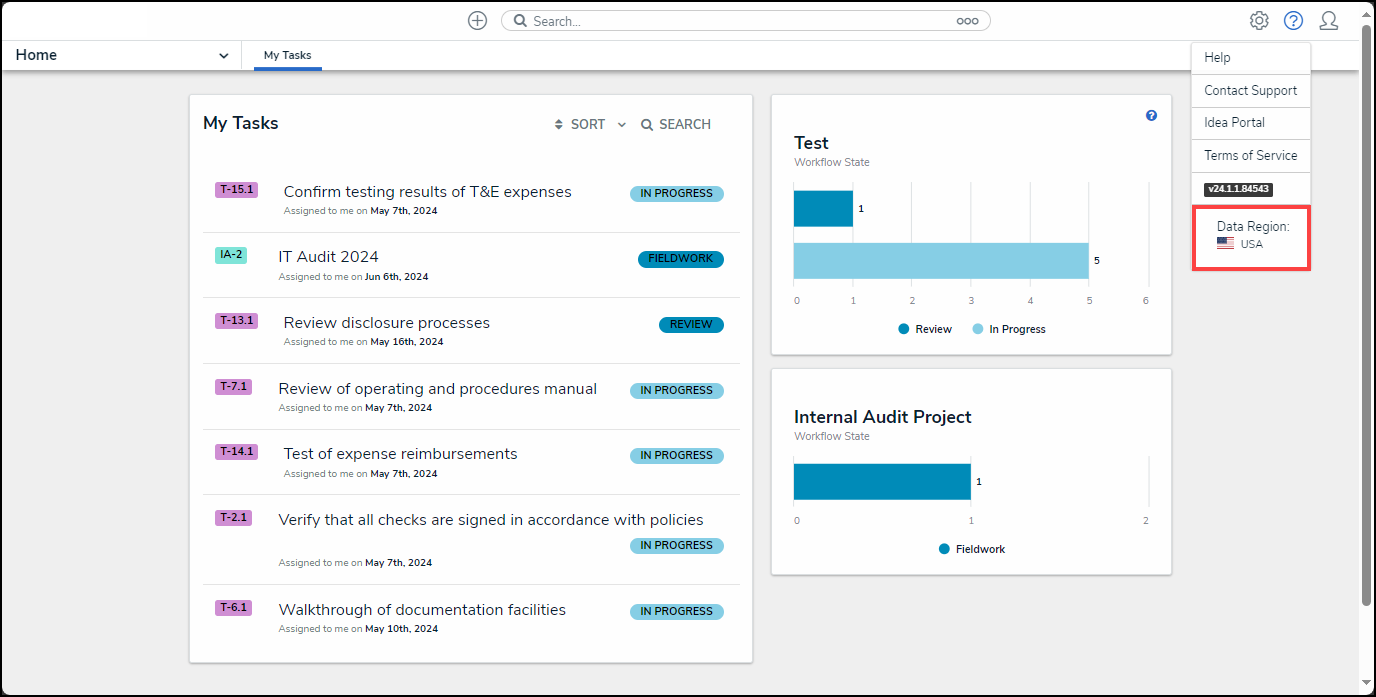Click the search bar magnifier icon
This screenshot has width=1376, height=697.
click(520, 21)
